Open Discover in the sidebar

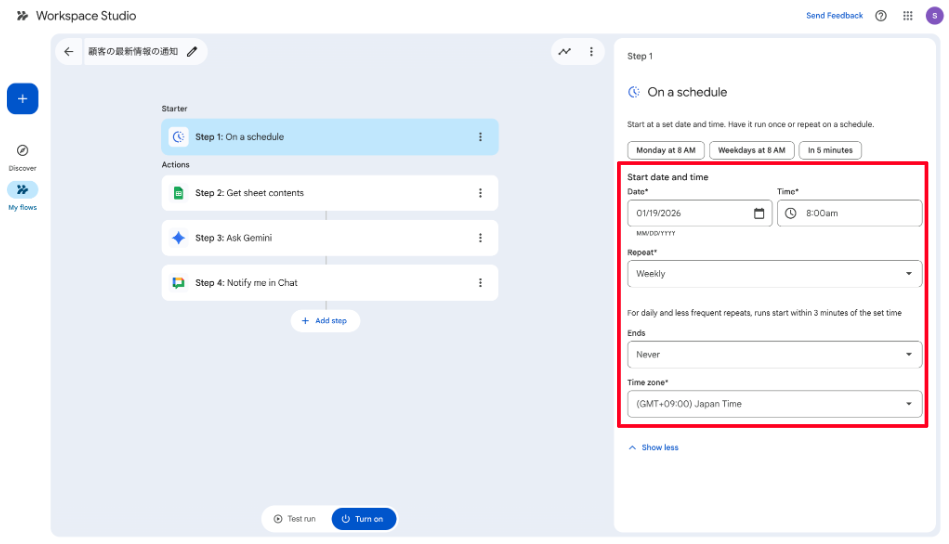pyautogui.click(x=22, y=156)
